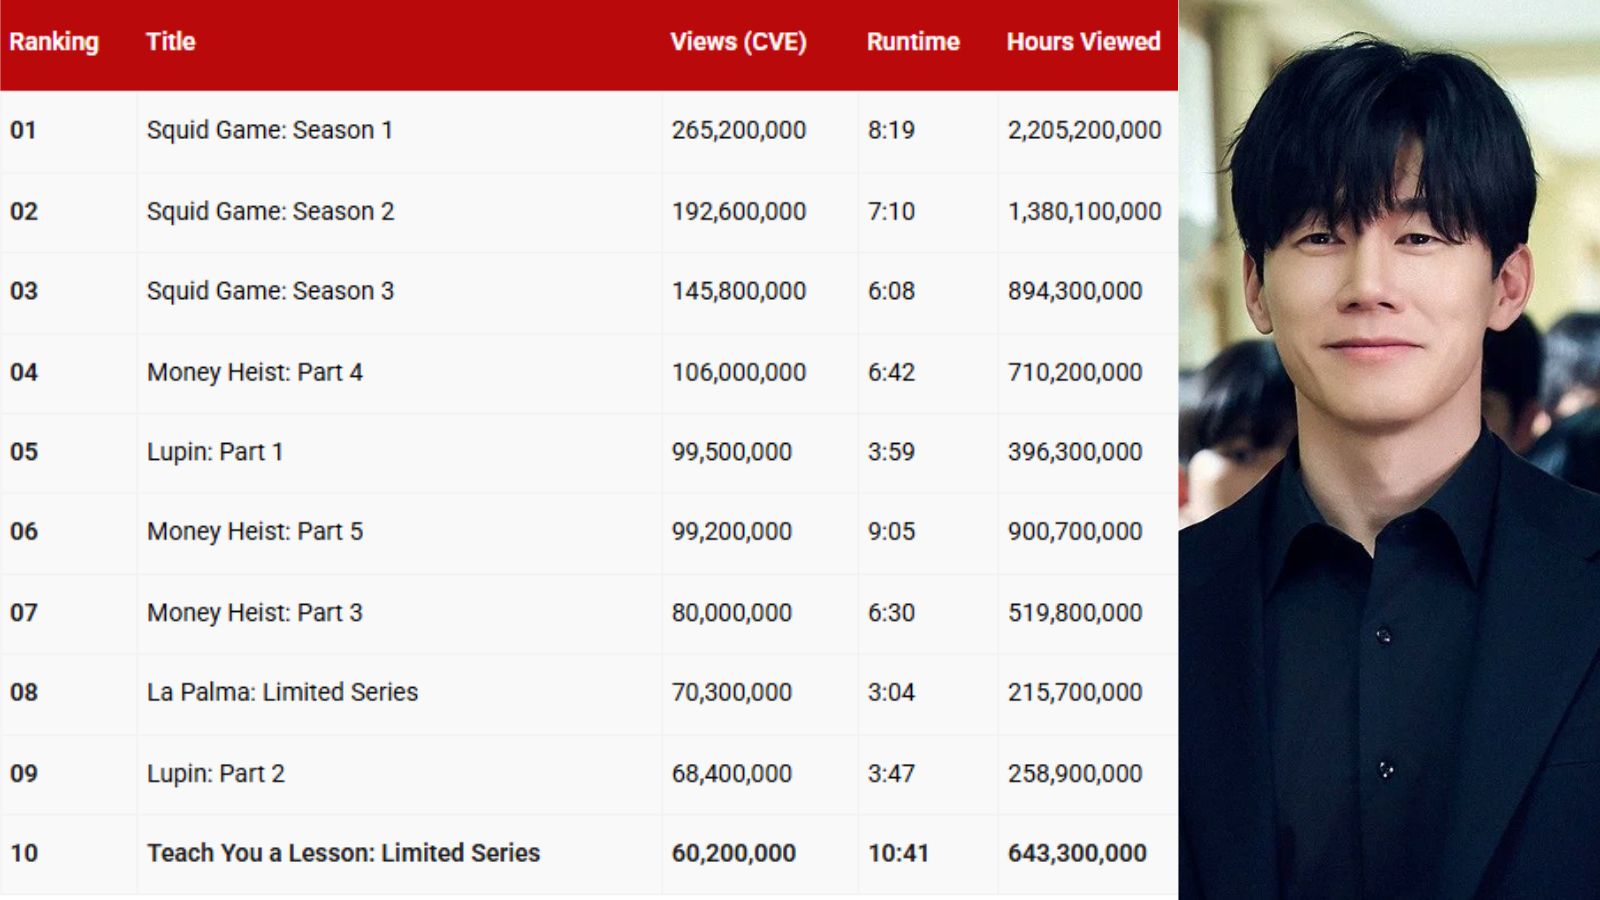Click the views value 68,400,000
The height and width of the screenshot is (900, 1600).
click(x=732, y=774)
